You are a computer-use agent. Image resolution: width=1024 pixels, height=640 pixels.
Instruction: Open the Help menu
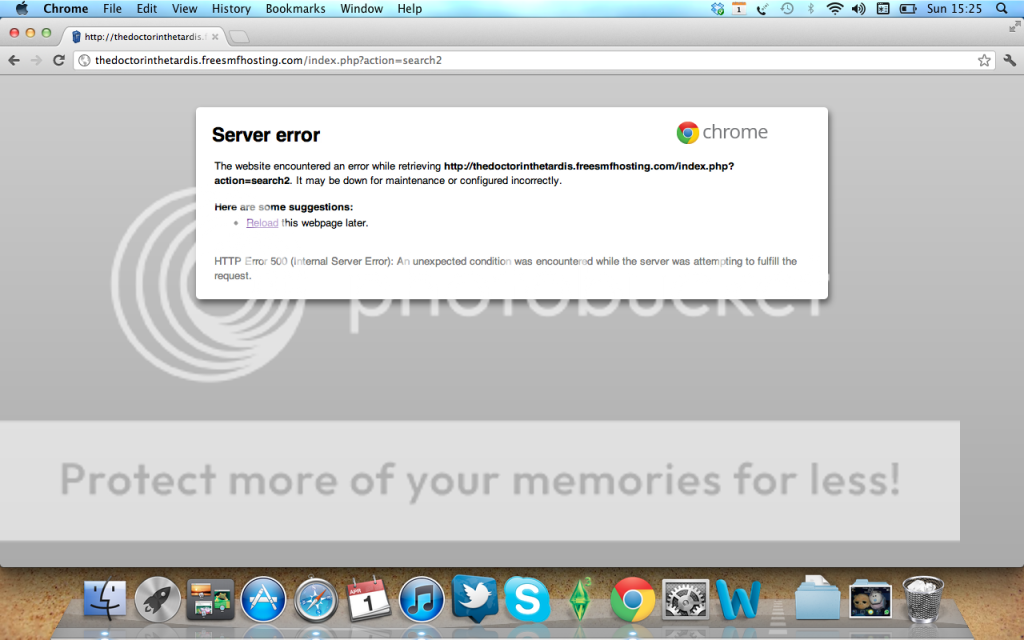[x=409, y=8]
